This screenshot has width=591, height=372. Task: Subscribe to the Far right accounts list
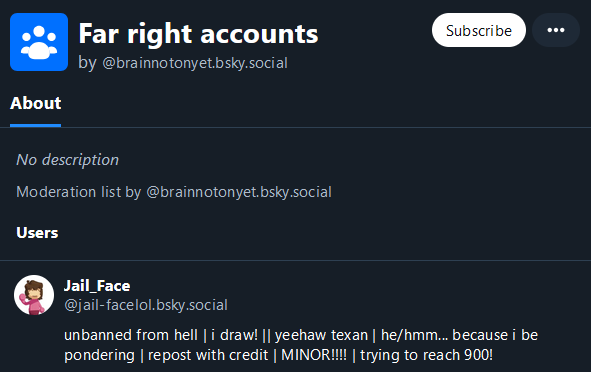479,30
